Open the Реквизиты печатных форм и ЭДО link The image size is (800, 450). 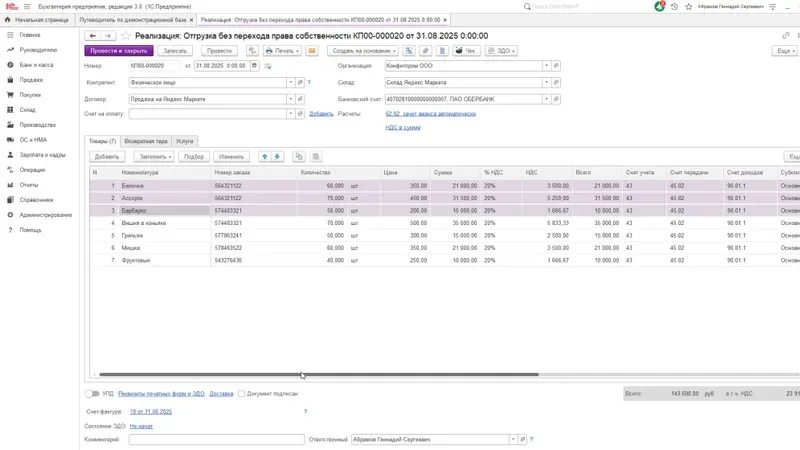(x=161, y=393)
